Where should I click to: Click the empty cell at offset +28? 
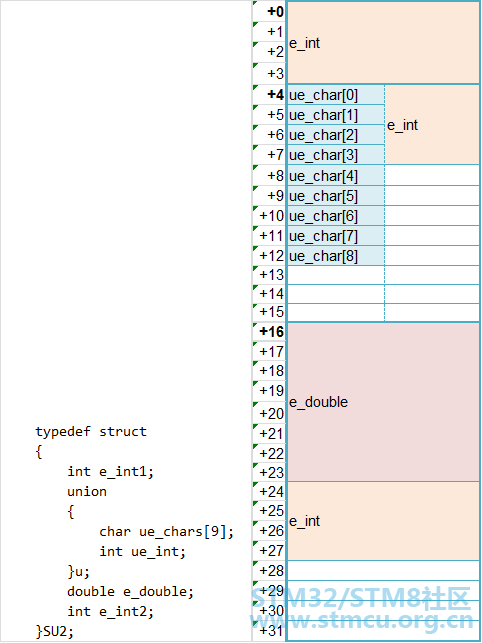(383, 570)
